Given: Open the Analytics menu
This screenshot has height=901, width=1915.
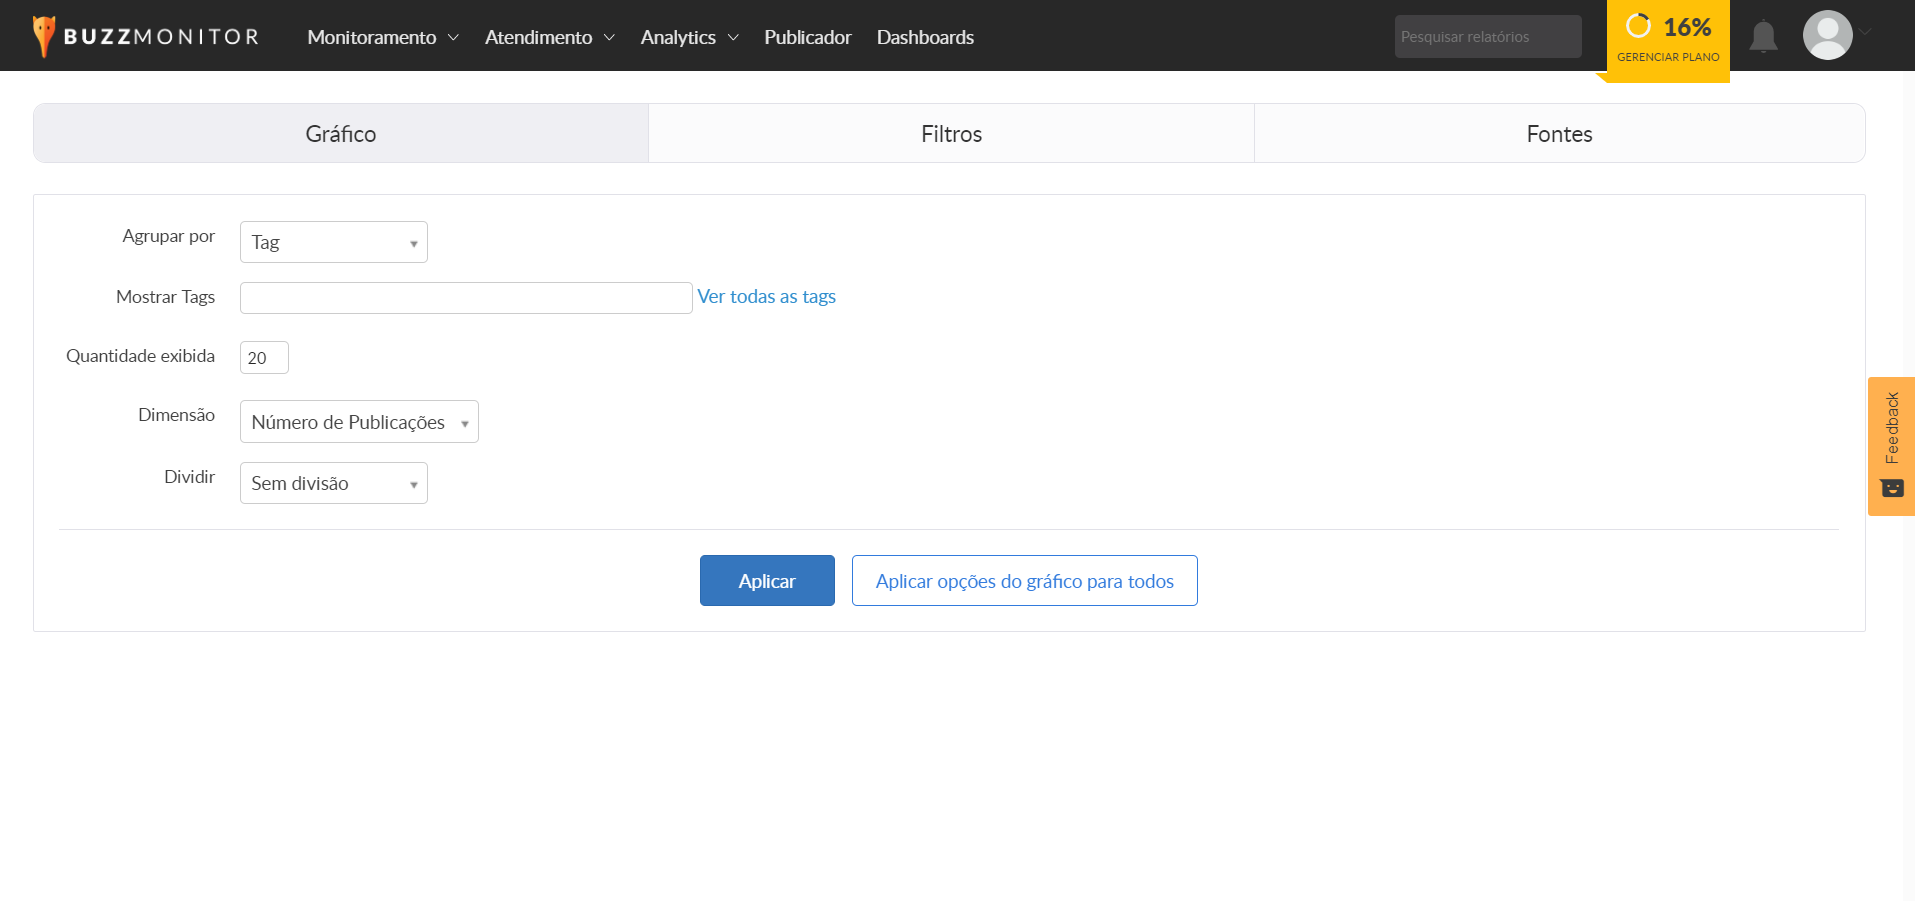Looking at the screenshot, I should coord(689,37).
